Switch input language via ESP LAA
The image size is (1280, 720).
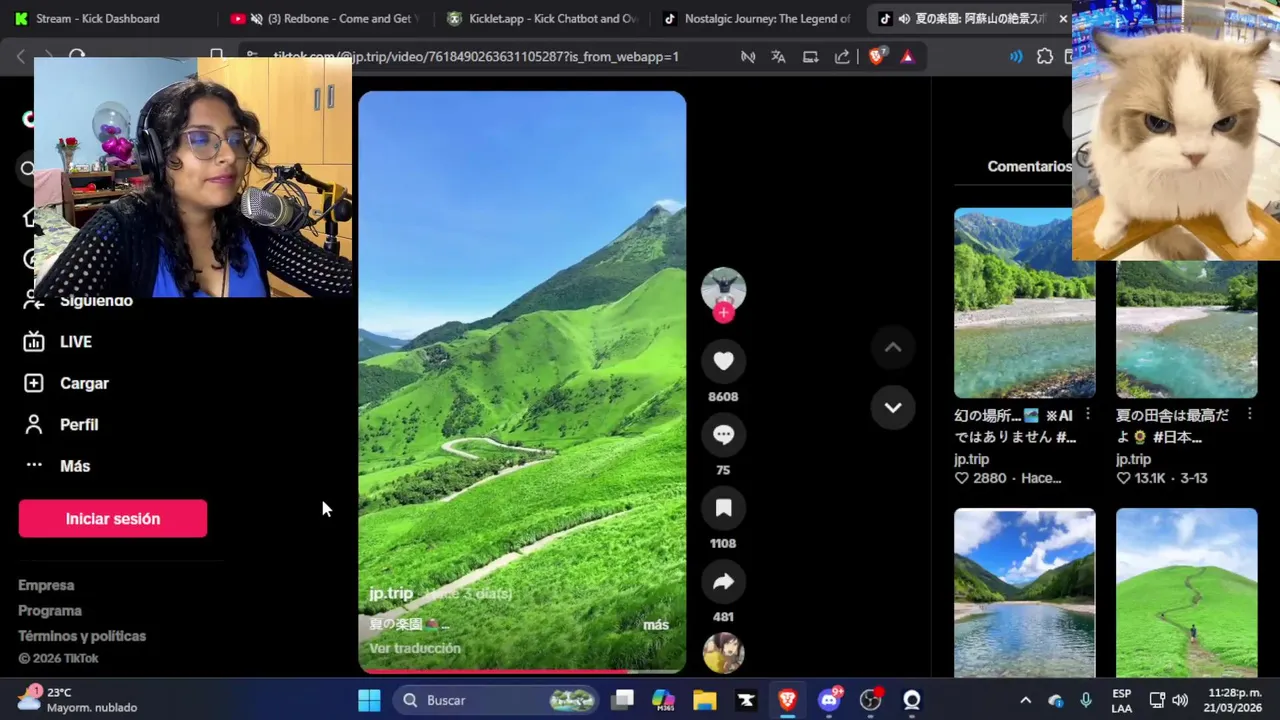click(1122, 700)
